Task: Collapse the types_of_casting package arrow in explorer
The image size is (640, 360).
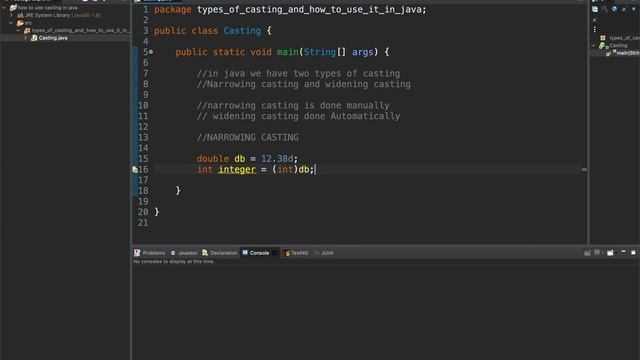Action: click(x=18, y=30)
